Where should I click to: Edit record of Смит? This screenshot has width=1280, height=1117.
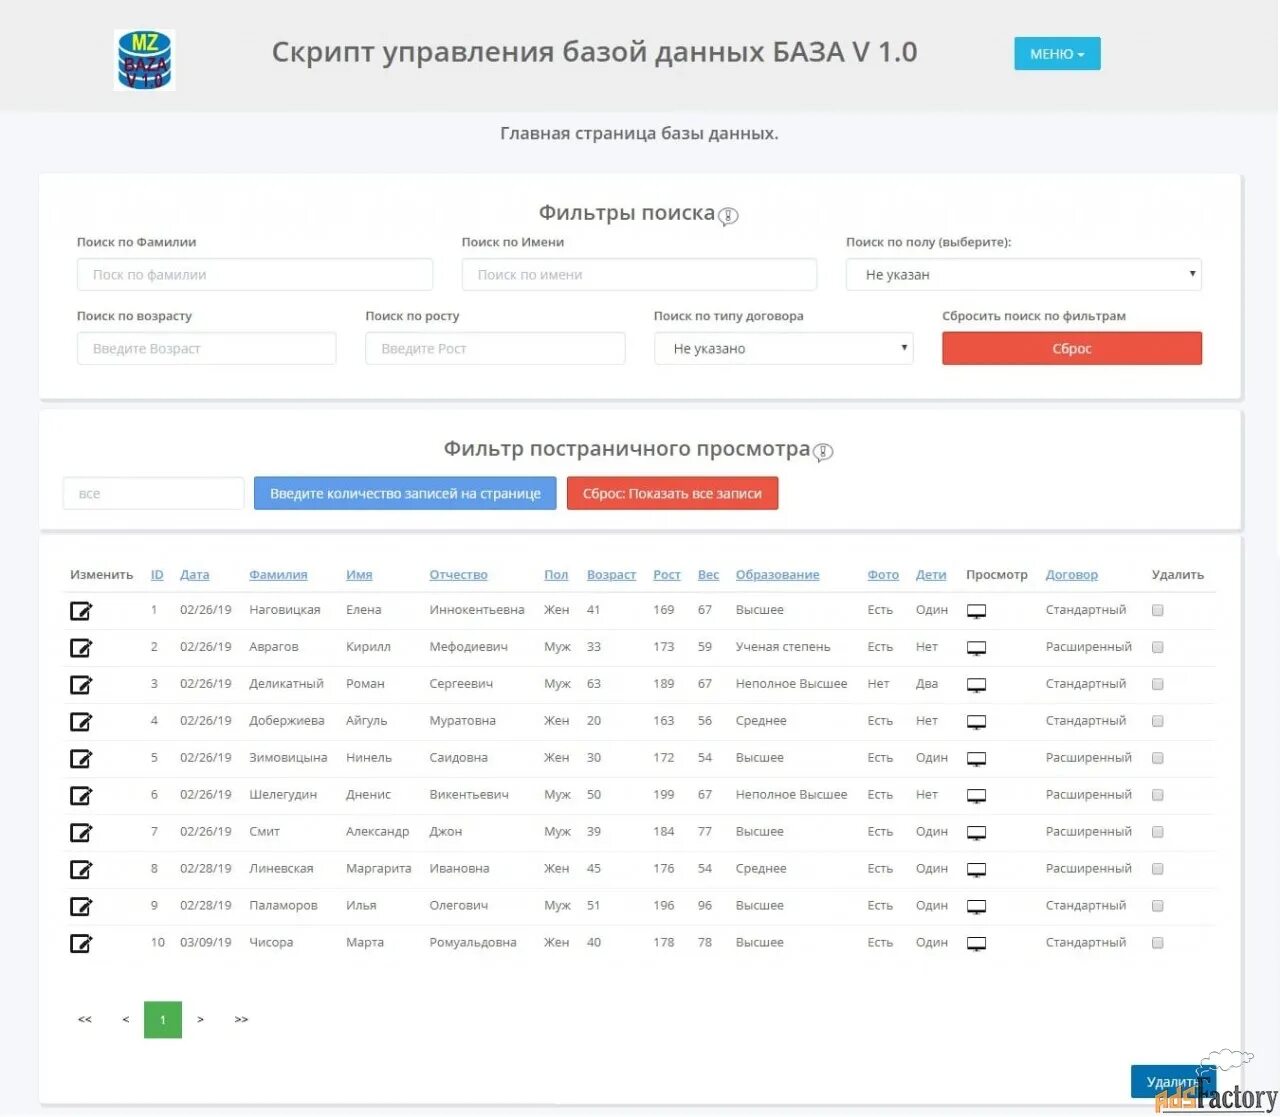pyautogui.click(x=81, y=833)
